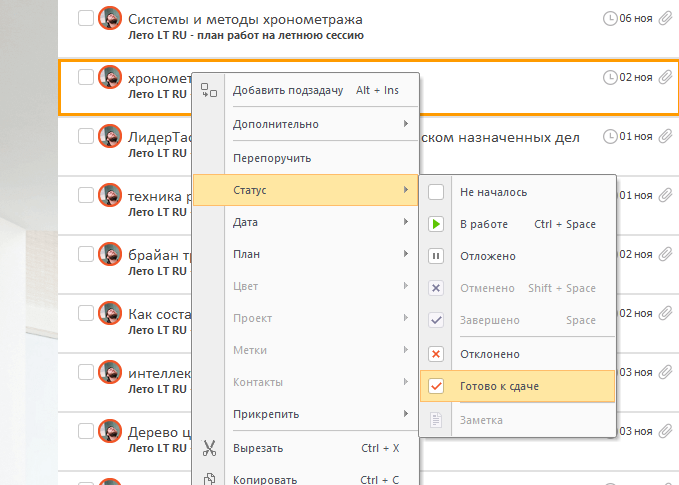Set status to Отложено

click(x=517, y=256)
